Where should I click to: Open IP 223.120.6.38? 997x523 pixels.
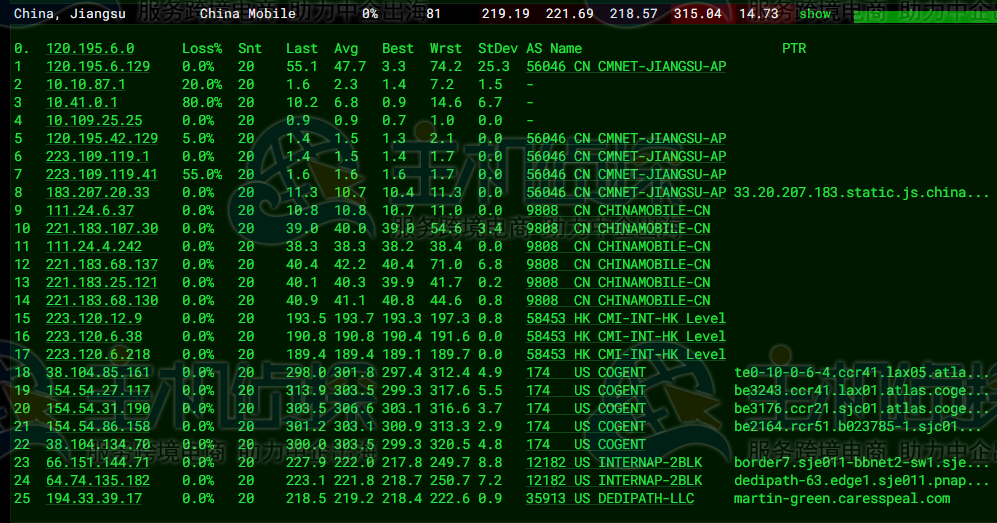click(94, 336)
